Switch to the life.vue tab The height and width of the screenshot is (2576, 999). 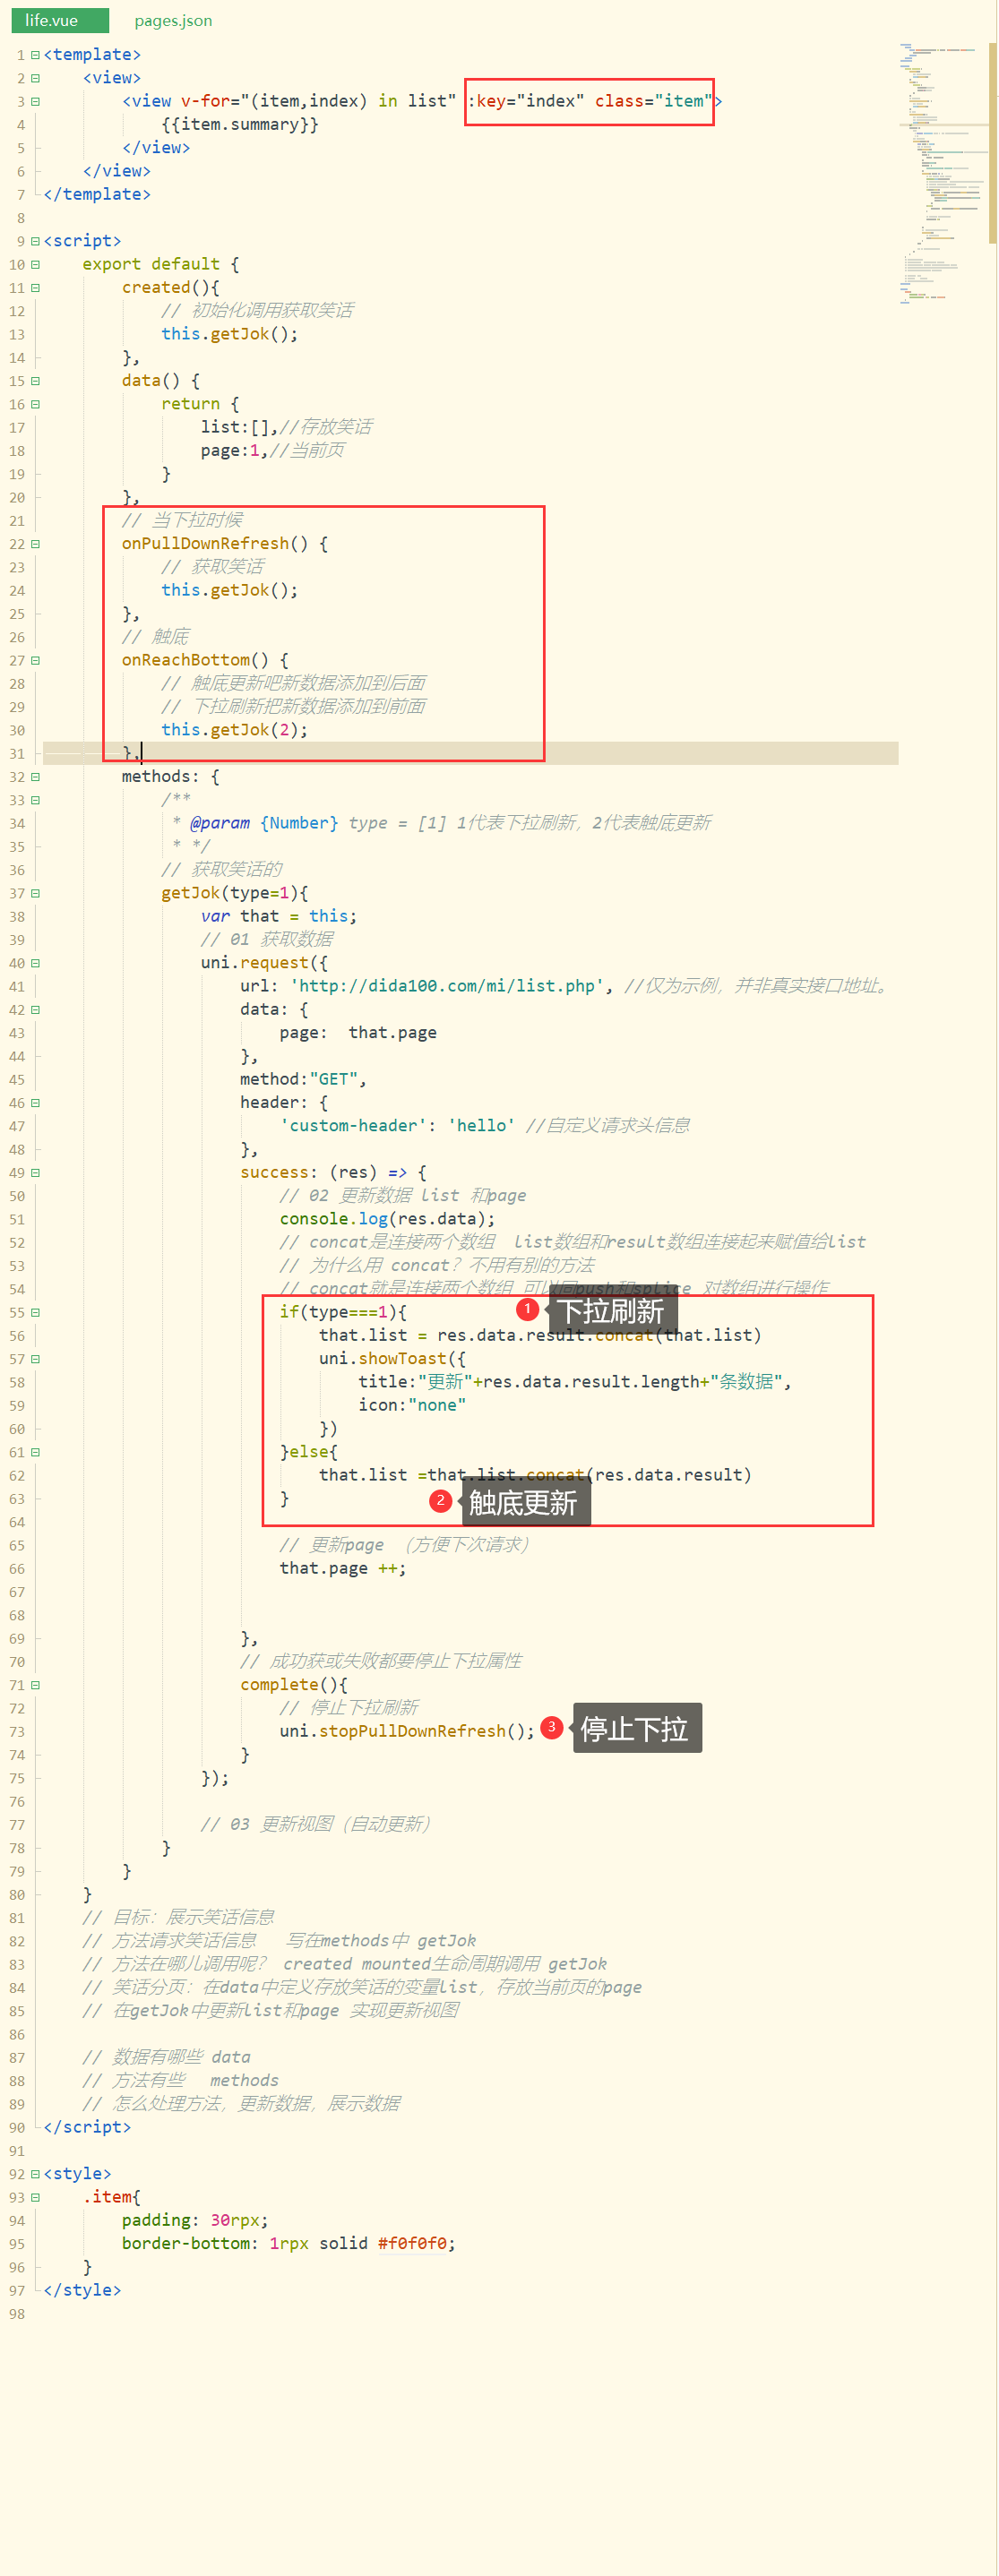point(60,20)
